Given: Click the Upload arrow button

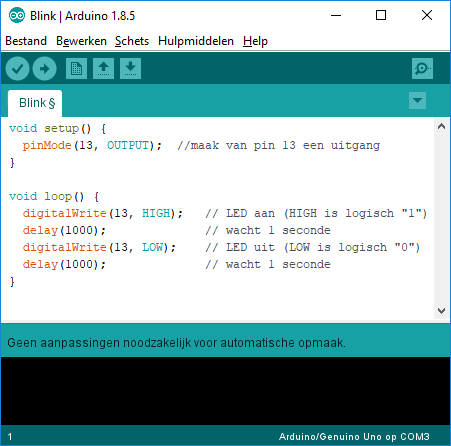Looking at the screenshot, I should (x=44, y=69).
